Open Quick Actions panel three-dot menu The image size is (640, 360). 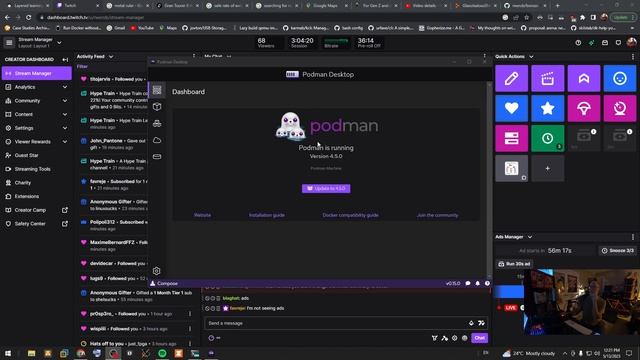click(x=633, y=57)
